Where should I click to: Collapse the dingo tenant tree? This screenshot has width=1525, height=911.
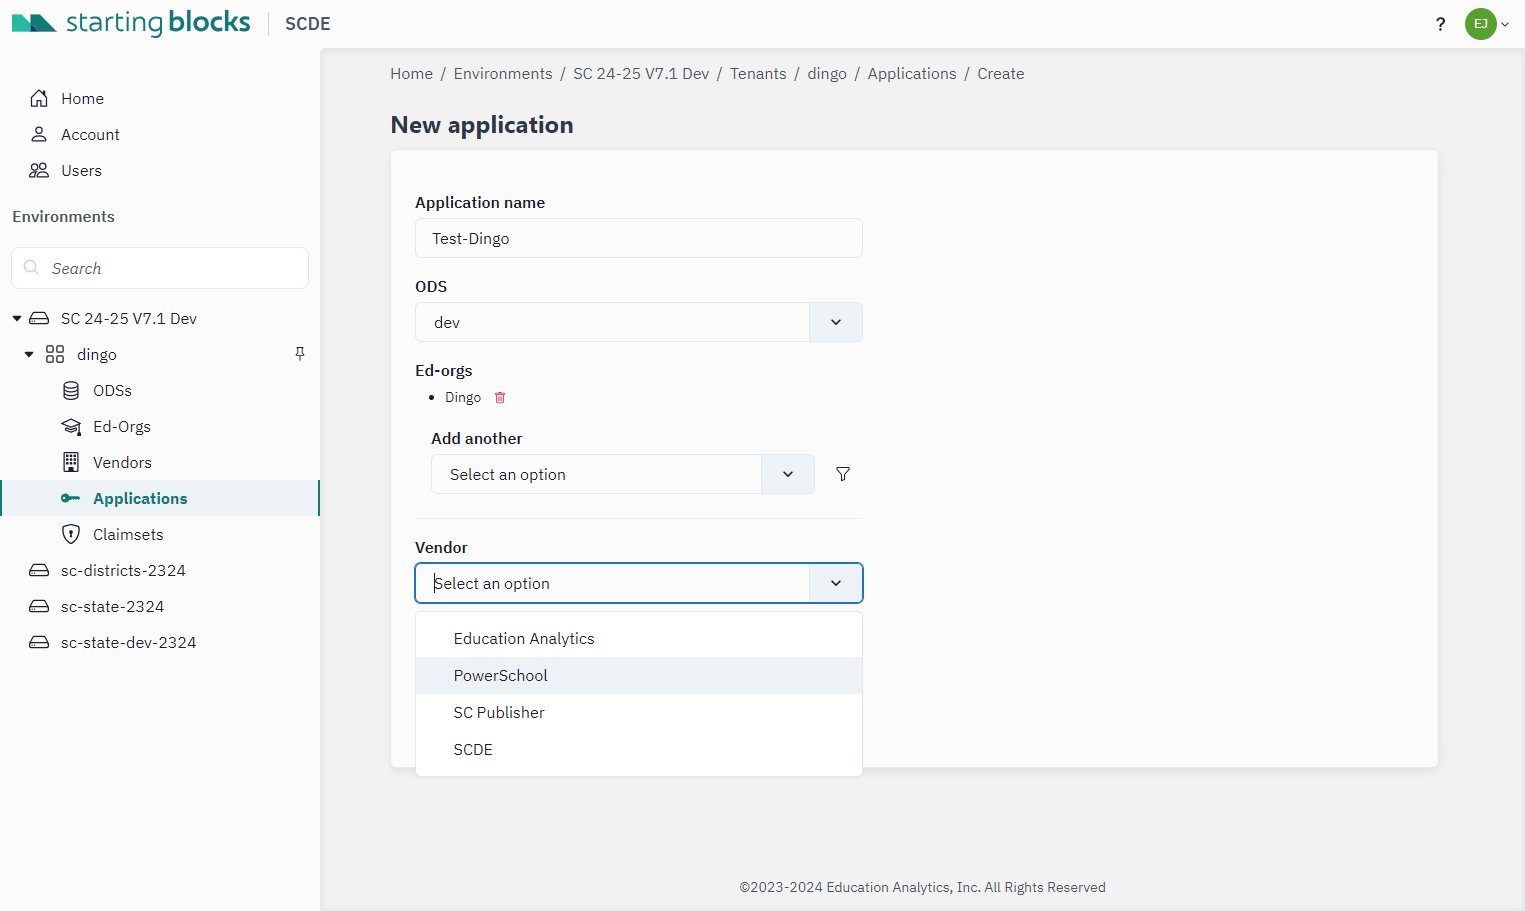click(29, 354)
